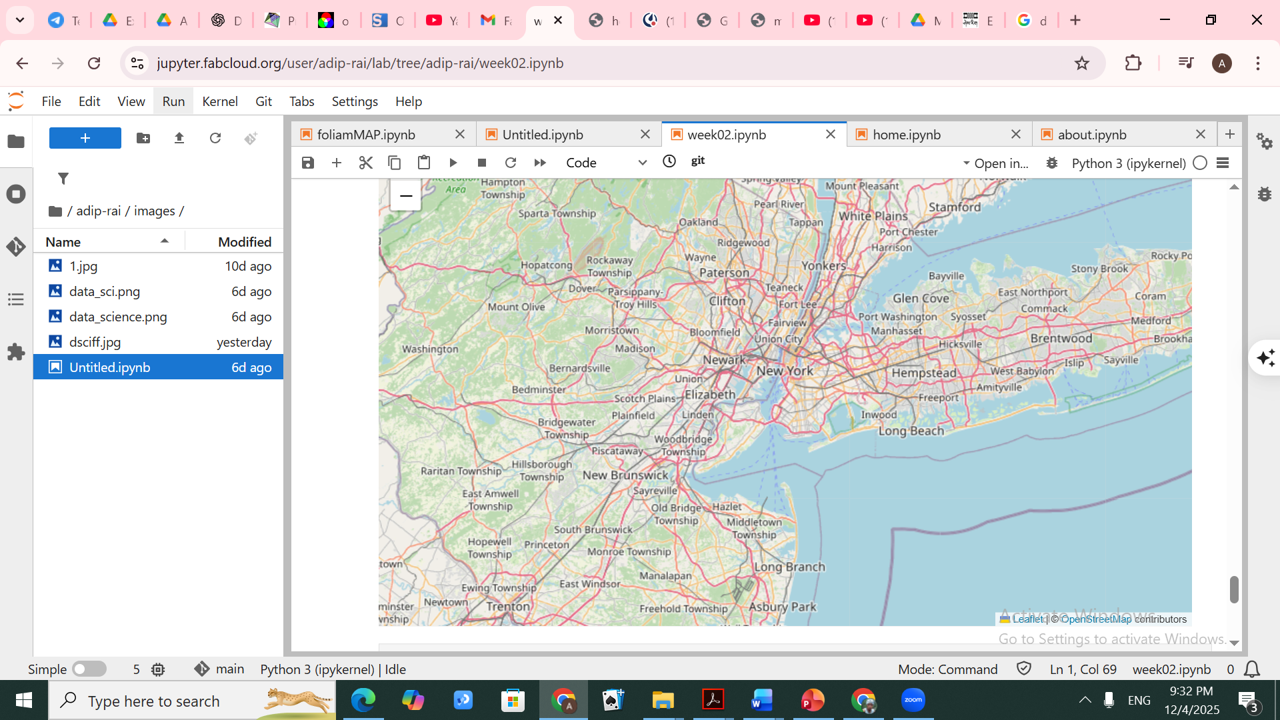Save the notebook with the save icon

308,163
